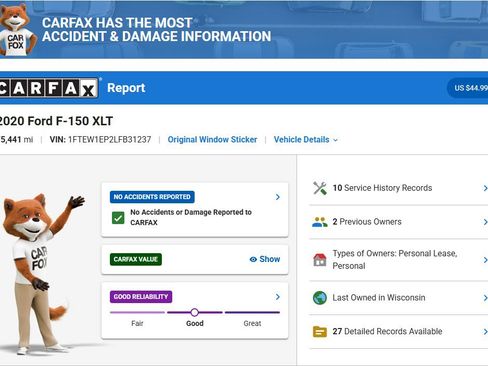The width and height of the screenshot is (488, 366).
Task: Open 10 Service History Records
Action: coord(399,188)
